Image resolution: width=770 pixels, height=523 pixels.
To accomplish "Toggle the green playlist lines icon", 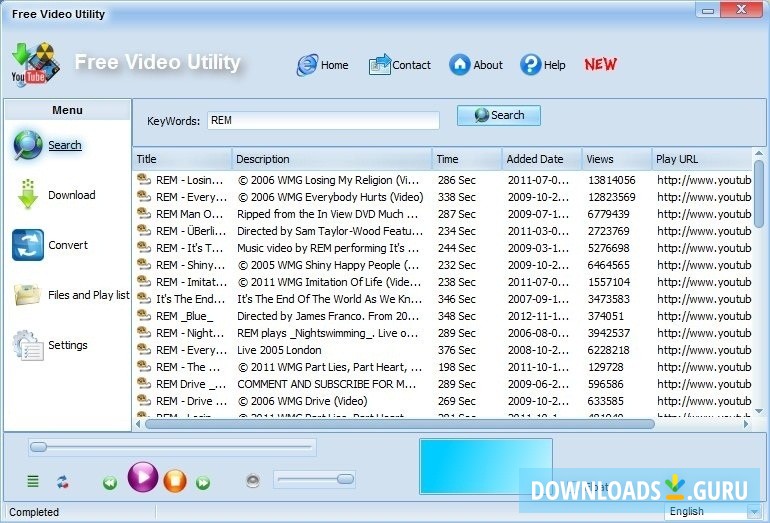I will click(33, 481).
